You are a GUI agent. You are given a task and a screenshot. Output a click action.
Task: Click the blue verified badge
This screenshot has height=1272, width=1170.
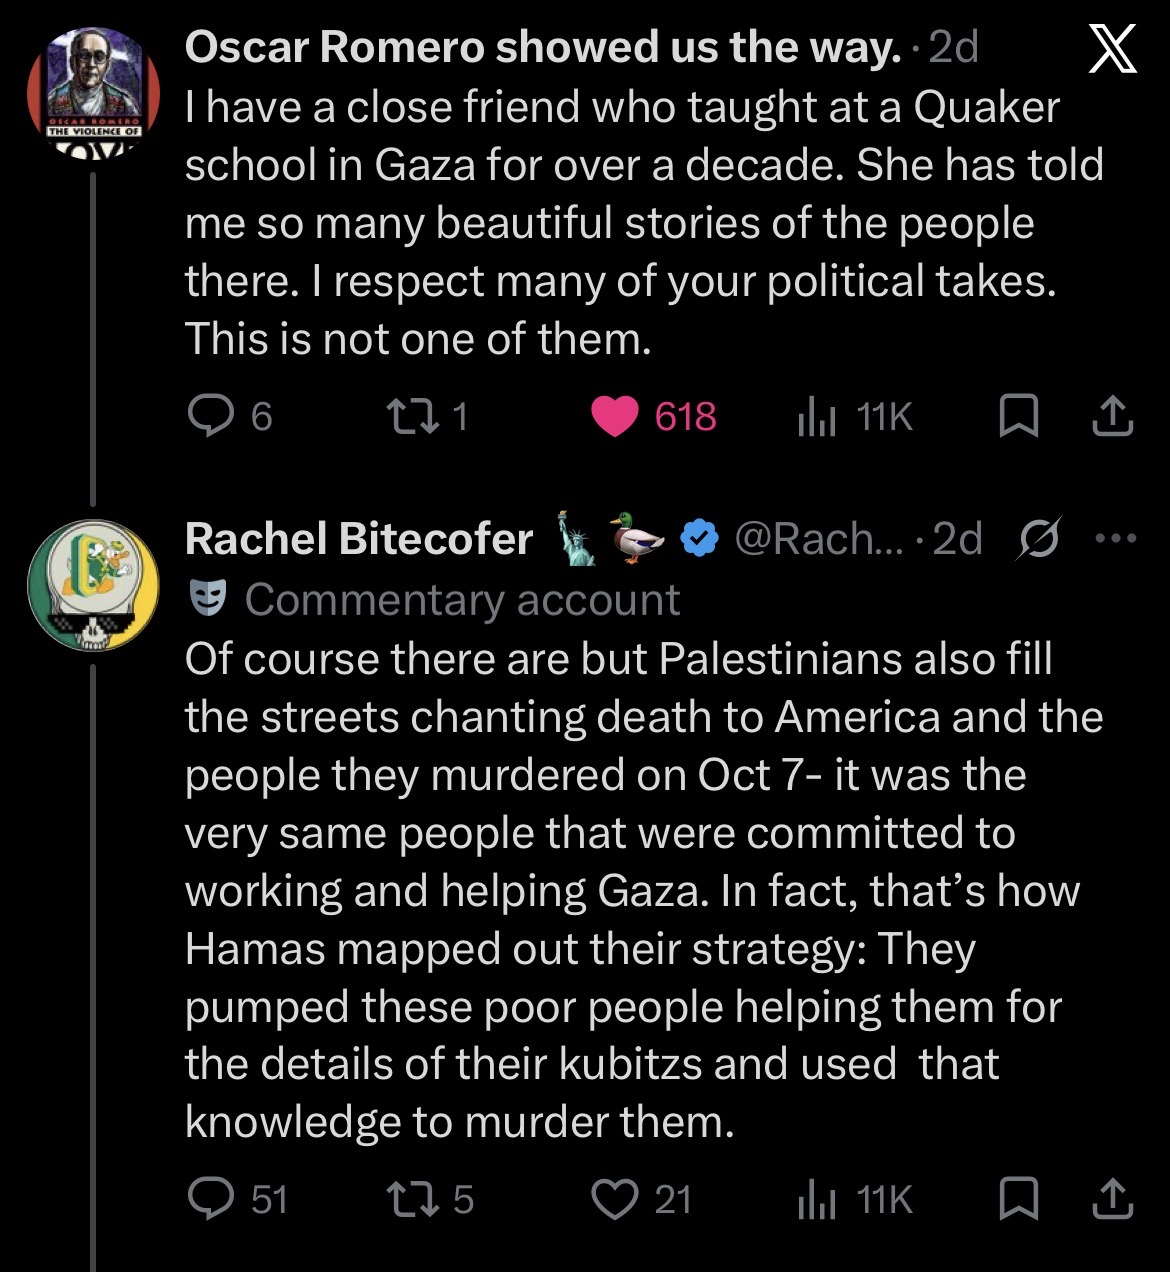tap(700, 539)
